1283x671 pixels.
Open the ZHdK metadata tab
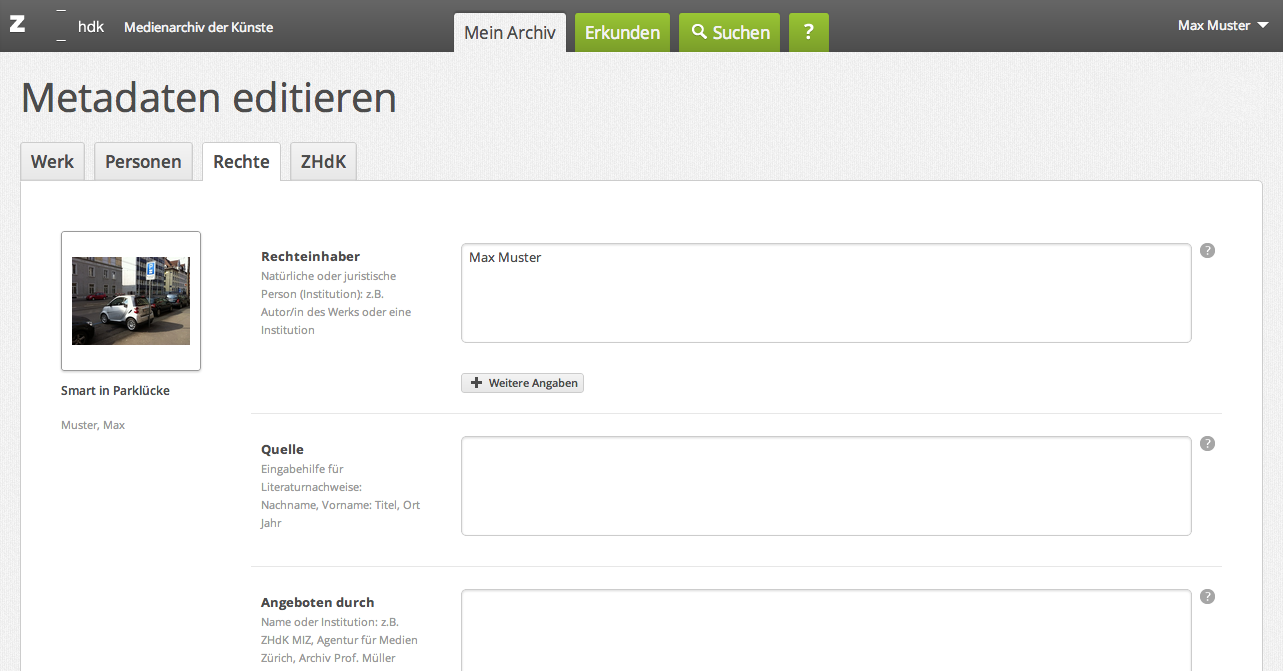pyautogui.click(x=323, y=162)
